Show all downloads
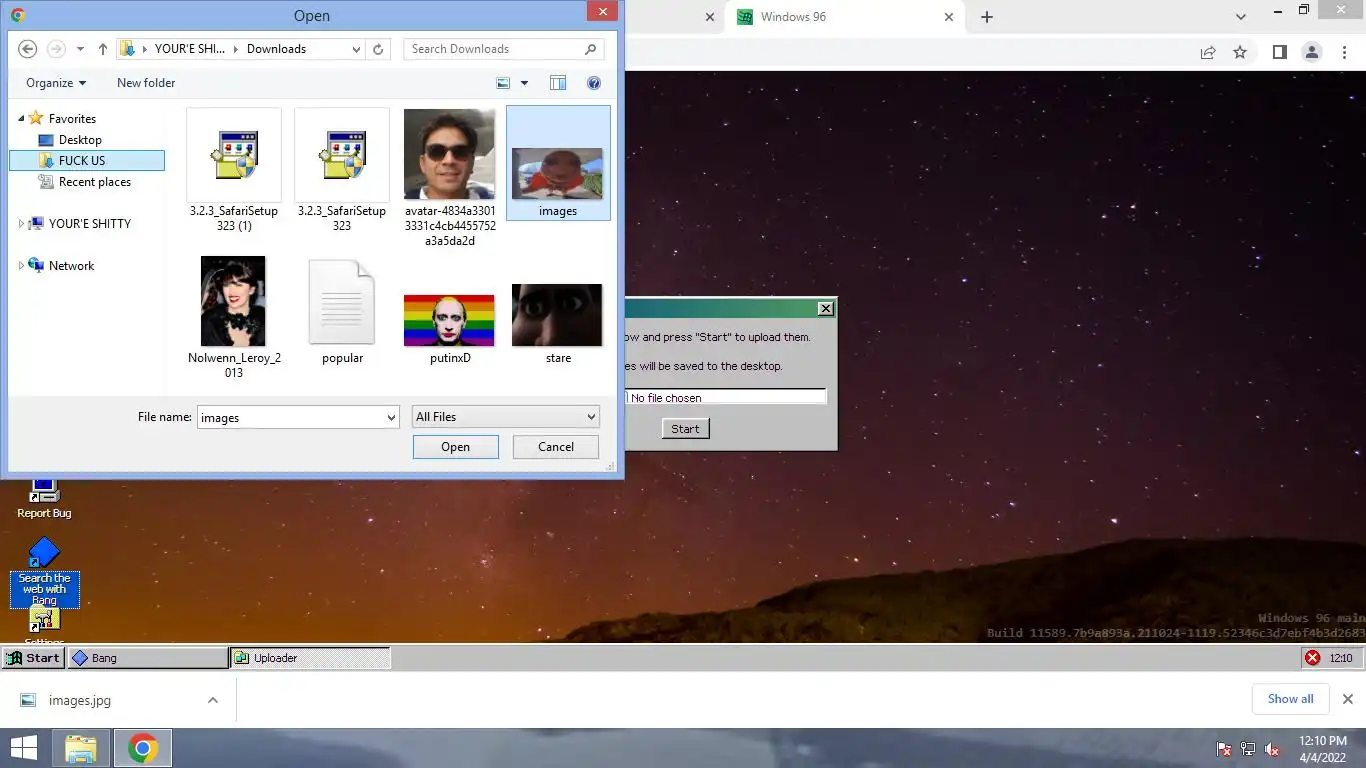Image resolution: width=1366 pixels, height=768 pixels. pyautogui.click(x=1290, y=699)
